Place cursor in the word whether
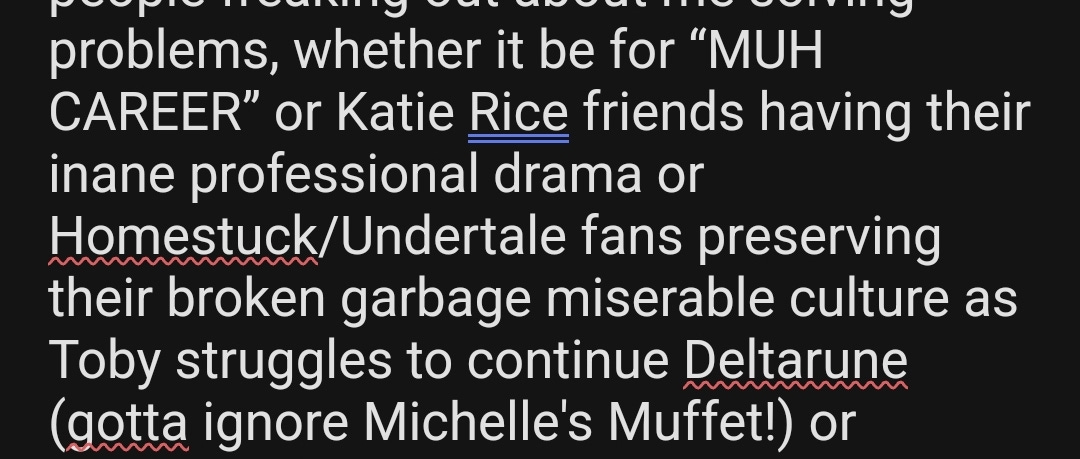1080x459 pixels. [x=388, y=50]
